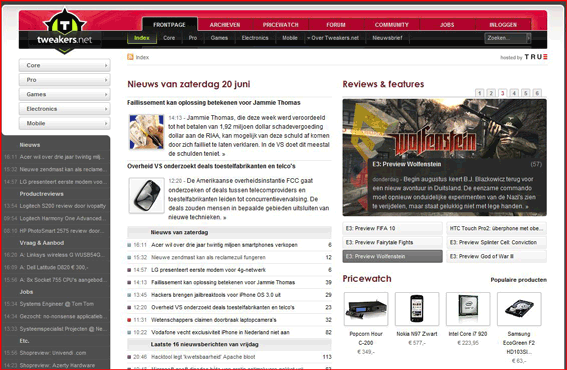This screenshot has width=567, height=370.
Task: Expand the Games sidebar menu
Action: 65,94
